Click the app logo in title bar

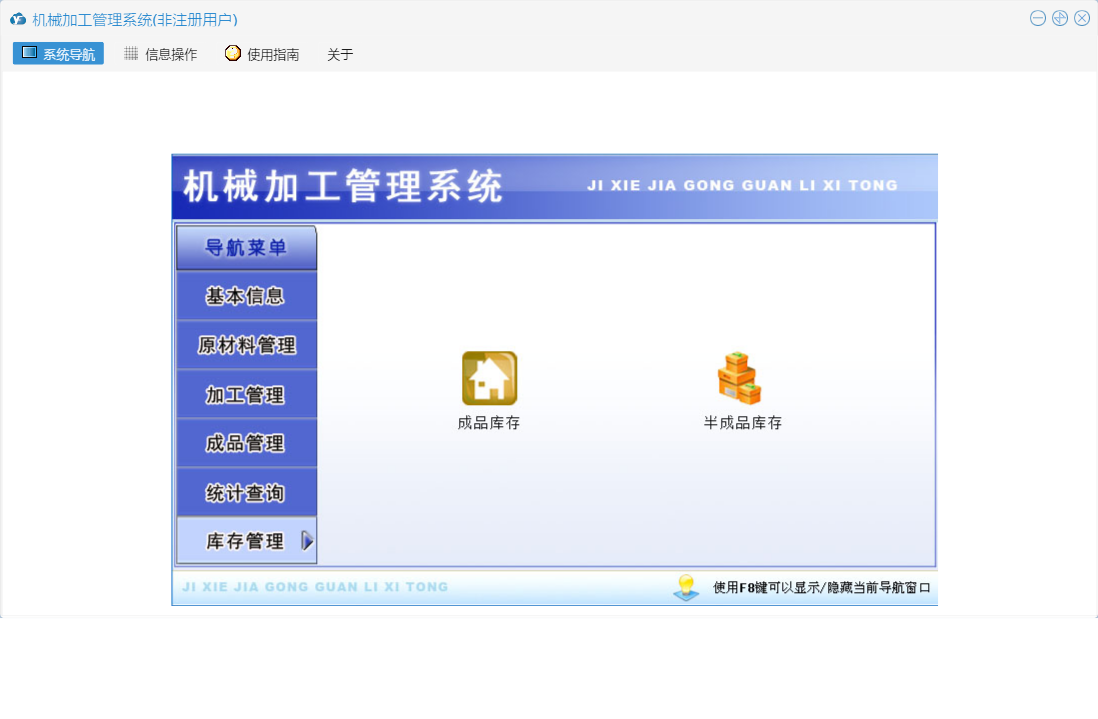pos(18,20)
